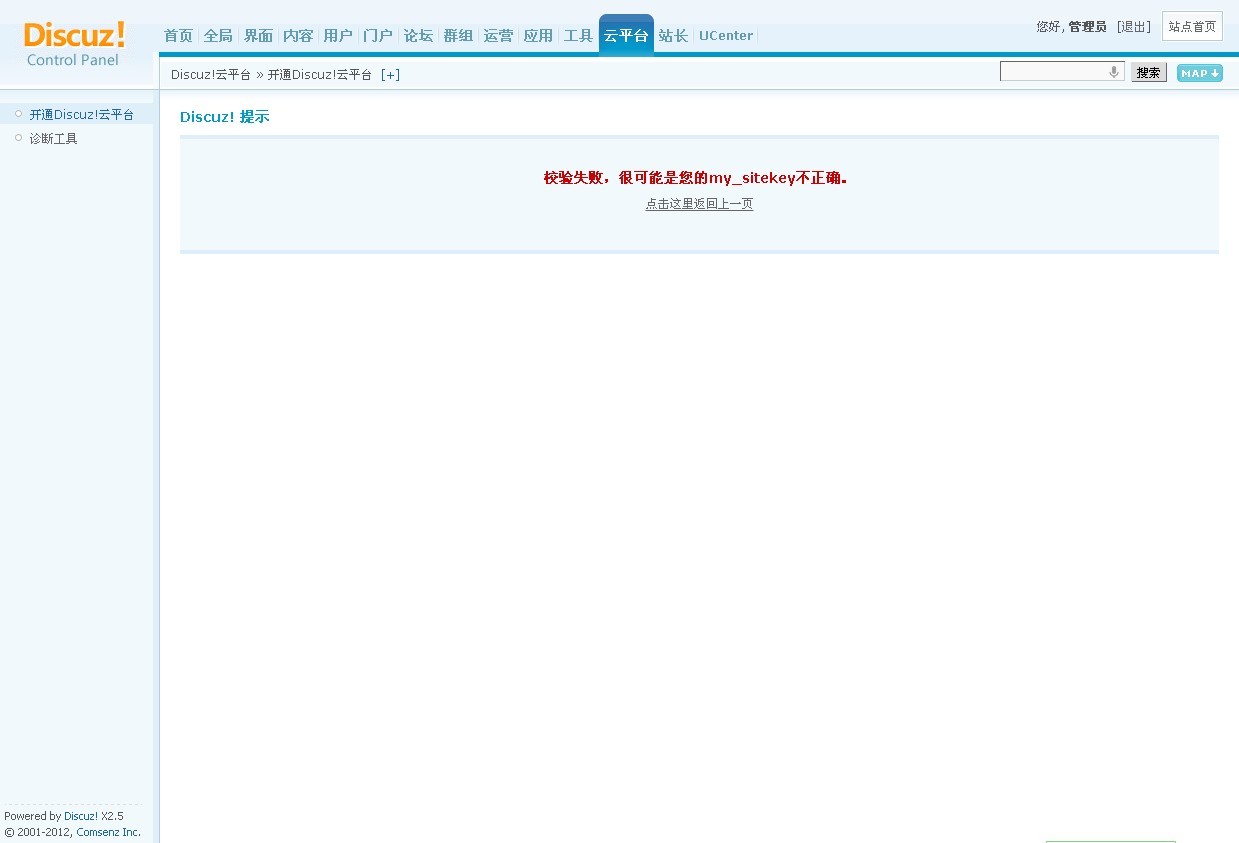Click the 退出 logout link
Image resolution: width=1239 pixels, height=843 pixels.
click(1134, 27)
